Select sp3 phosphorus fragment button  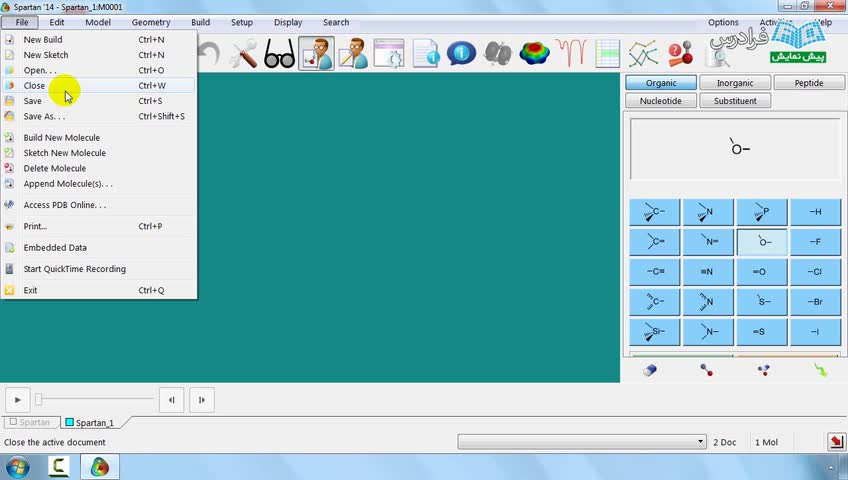click(761, 212)
